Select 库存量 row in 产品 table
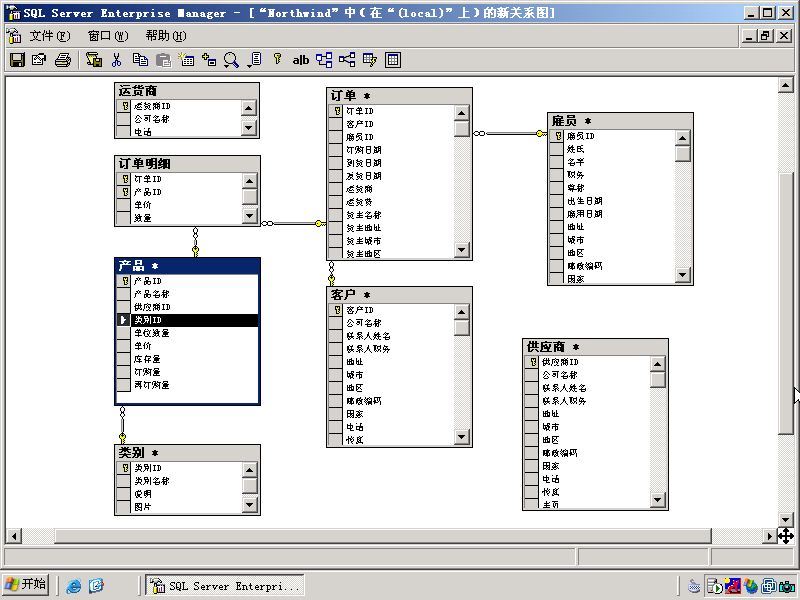The image size is (800, 600). click(x=187, y=359)
